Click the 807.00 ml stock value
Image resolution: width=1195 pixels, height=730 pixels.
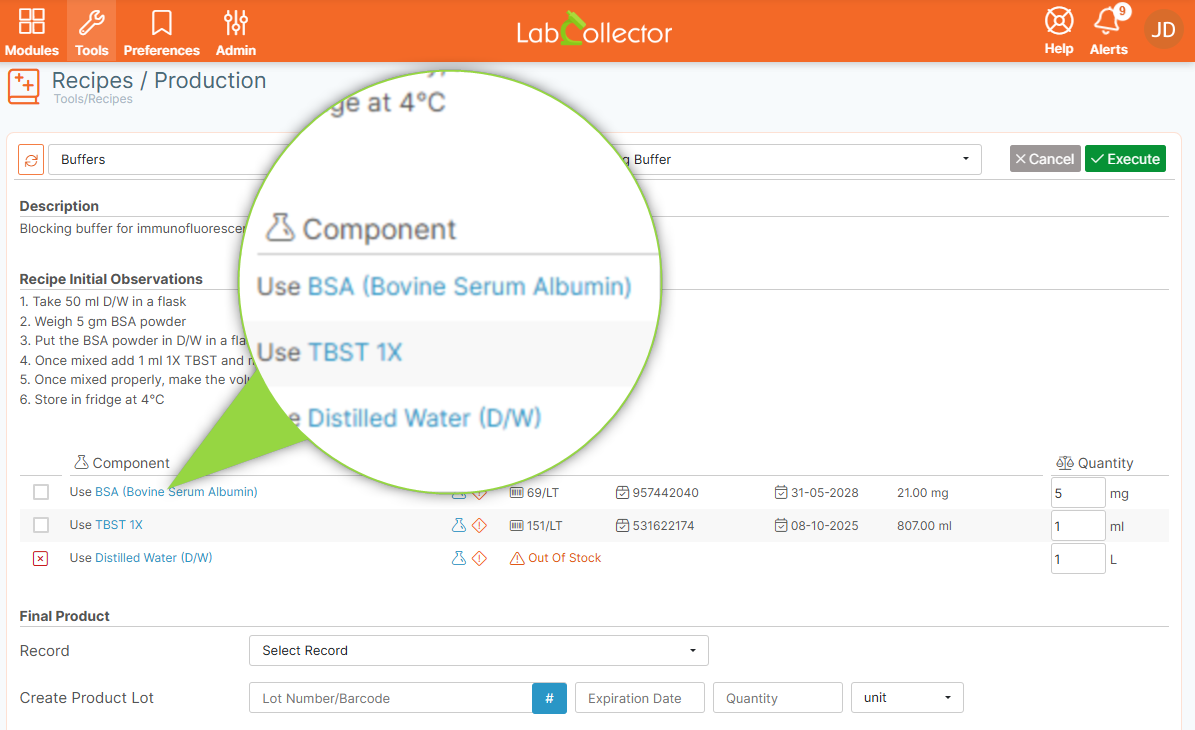(924, 525)
